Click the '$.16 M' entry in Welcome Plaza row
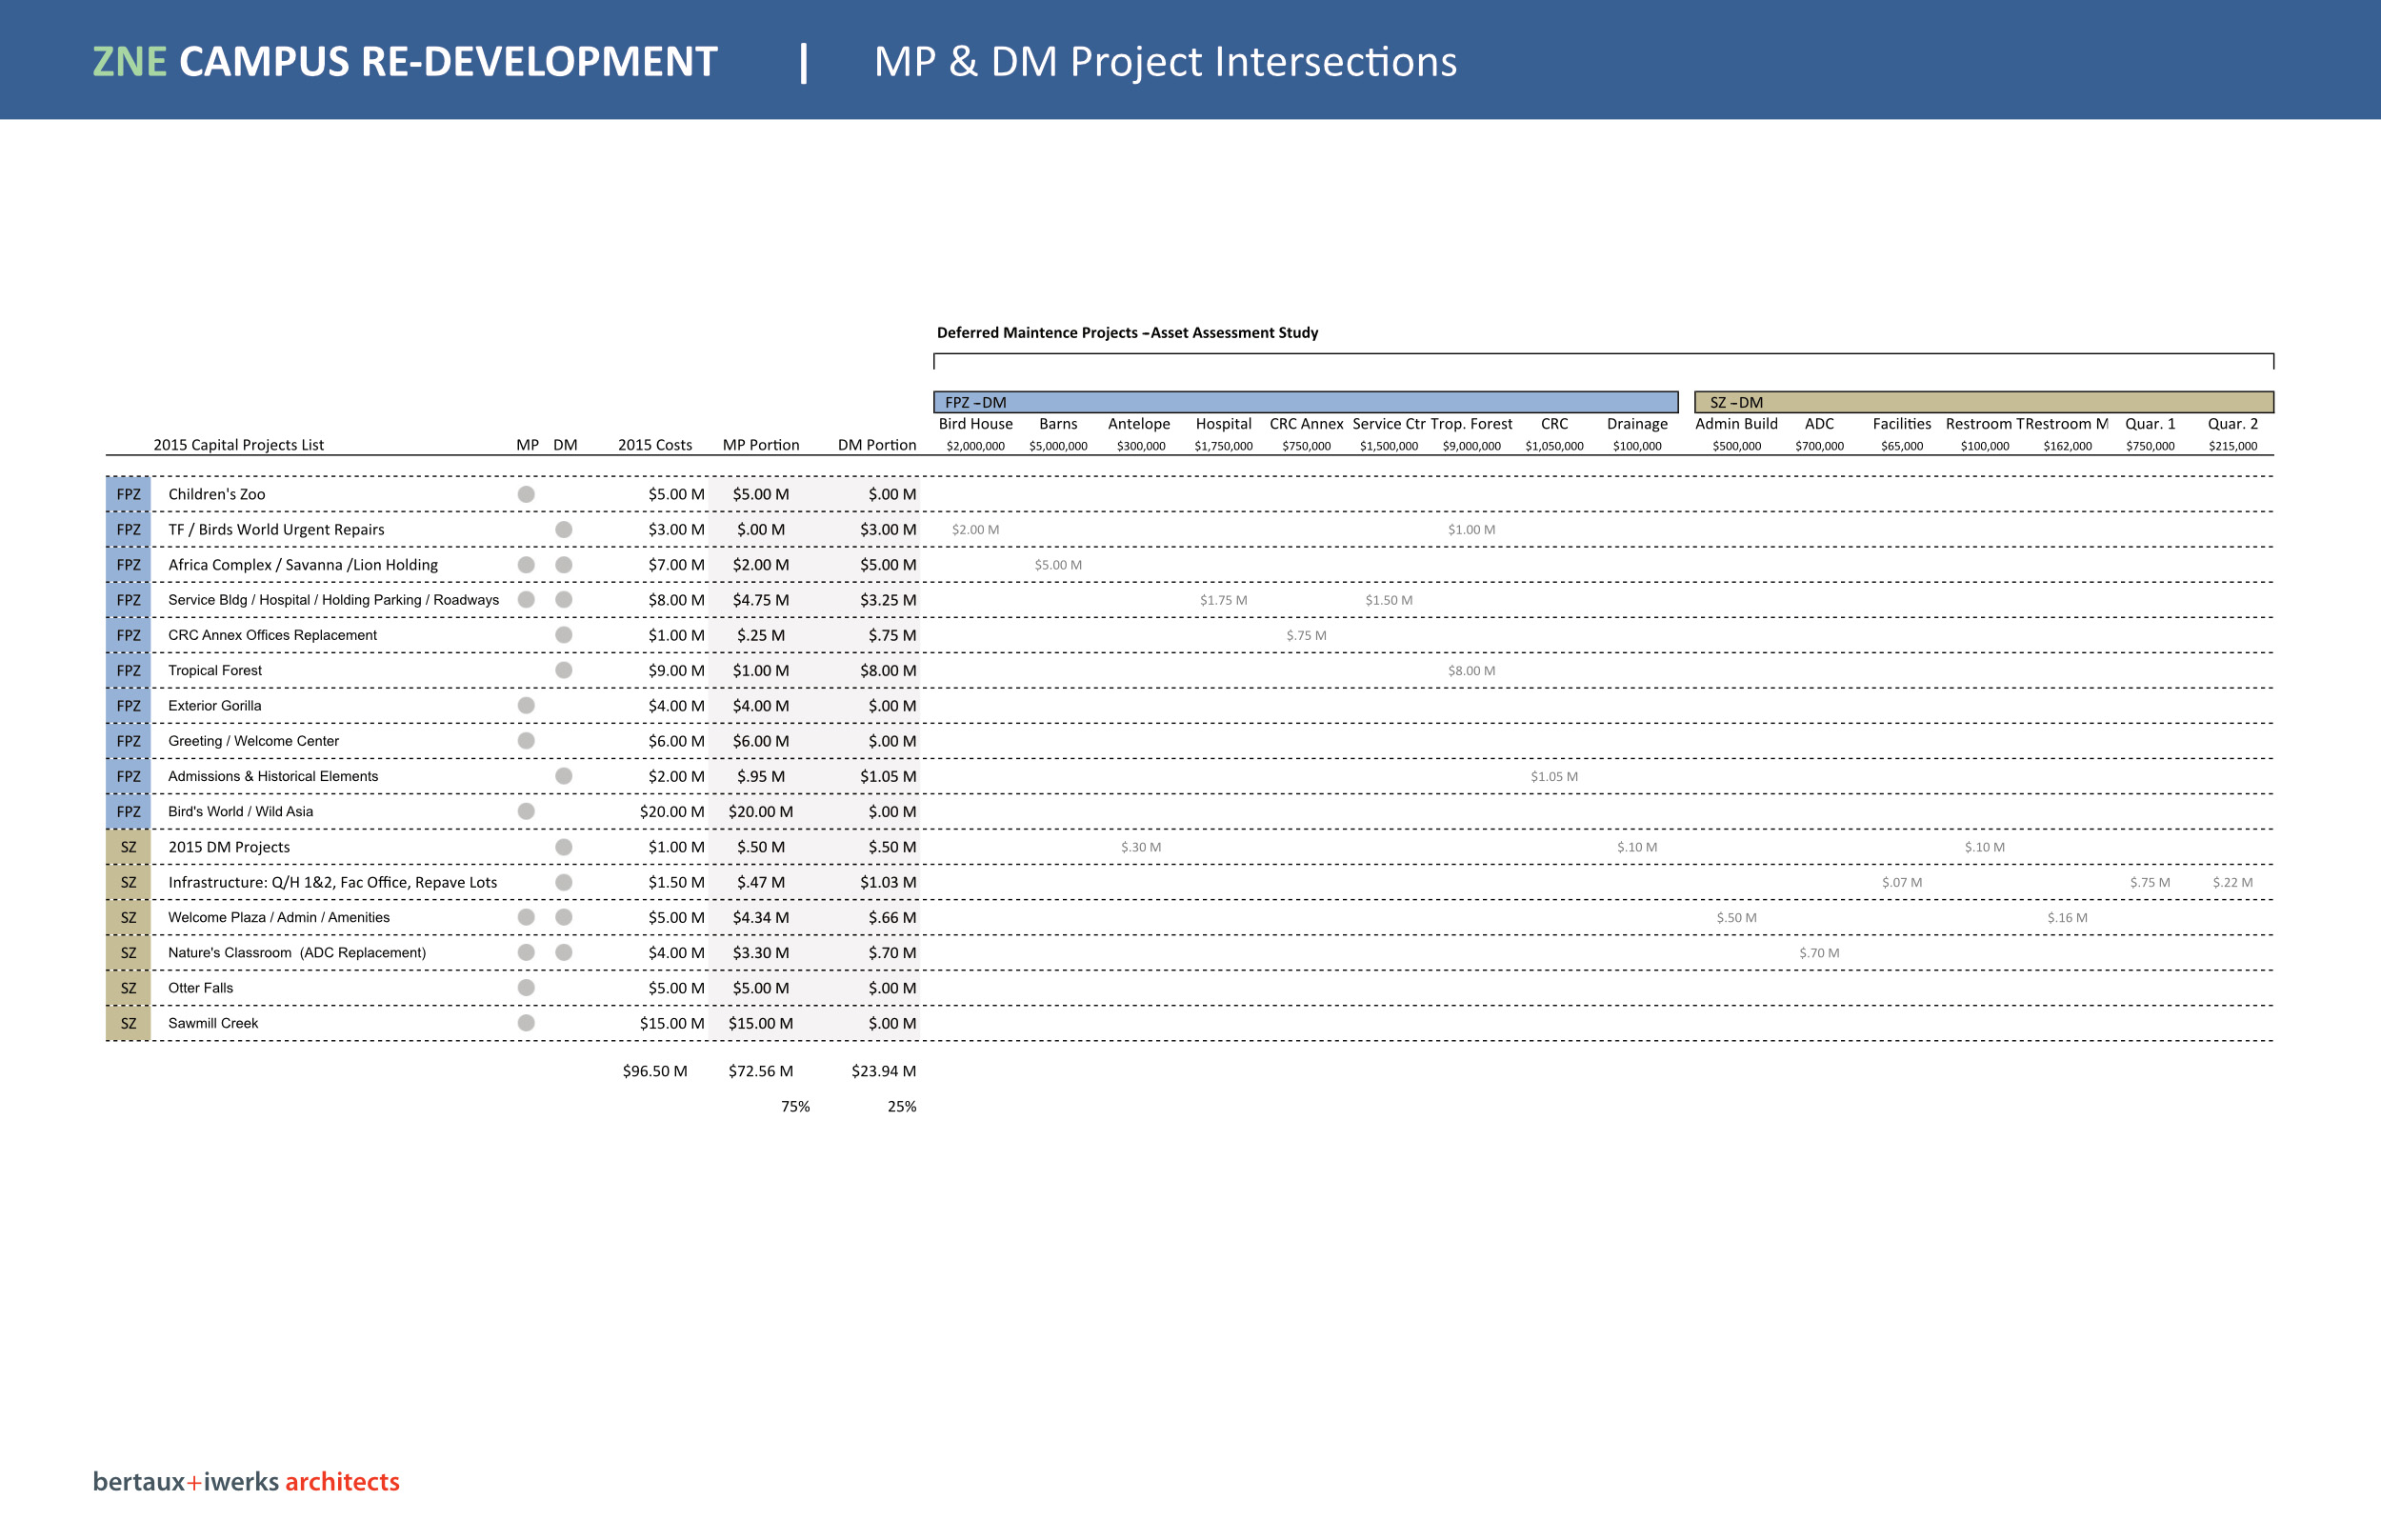Screen dimensions: 2381x1540 [x=2067, y=918]
